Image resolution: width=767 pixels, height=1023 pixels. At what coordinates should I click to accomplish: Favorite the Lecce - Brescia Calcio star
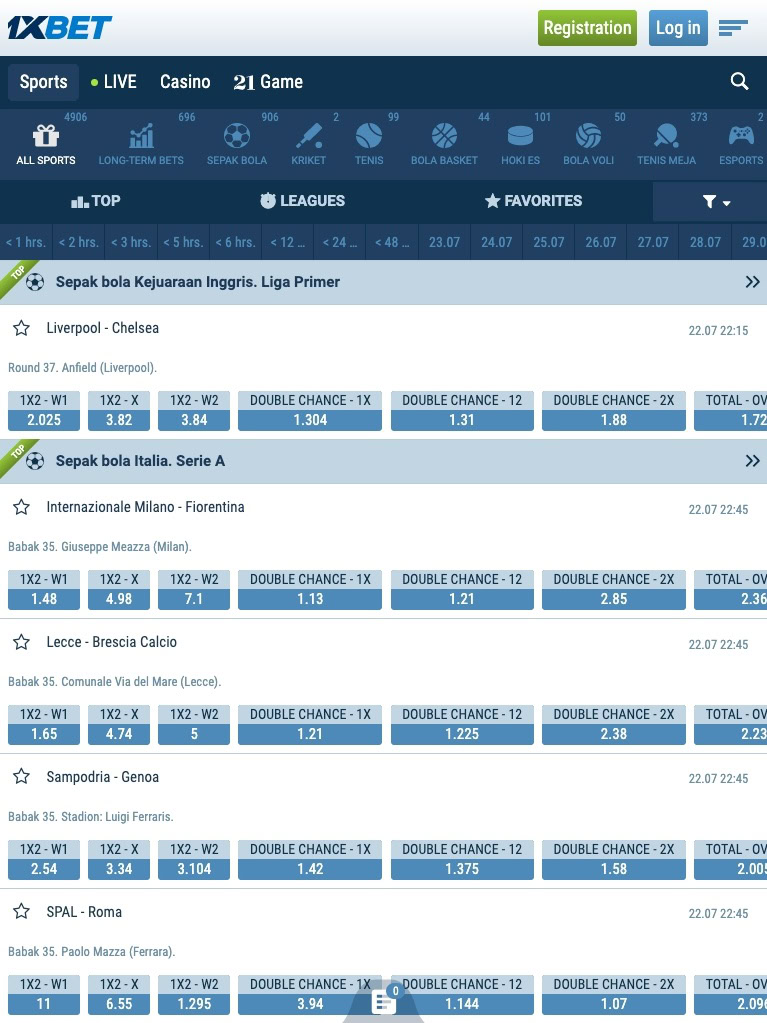tap(22, 642)
